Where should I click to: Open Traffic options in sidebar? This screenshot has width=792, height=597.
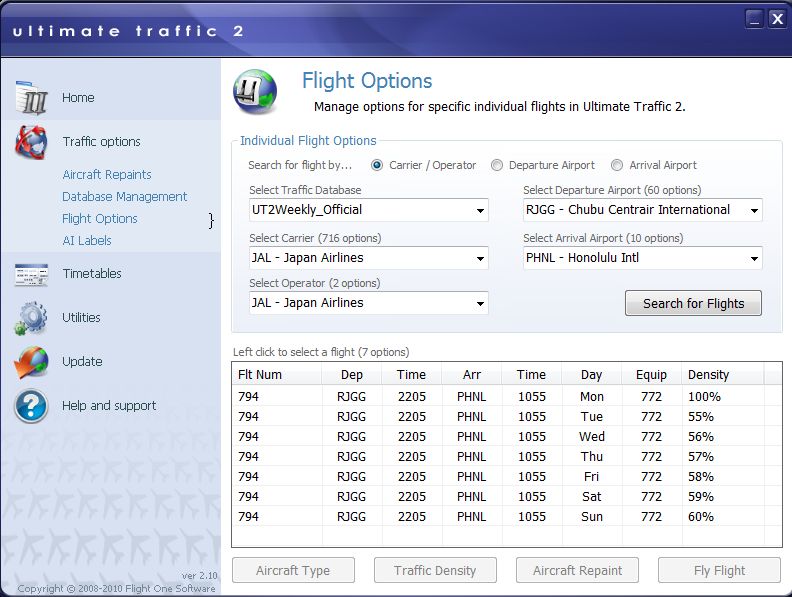click(x=102, y=141)
